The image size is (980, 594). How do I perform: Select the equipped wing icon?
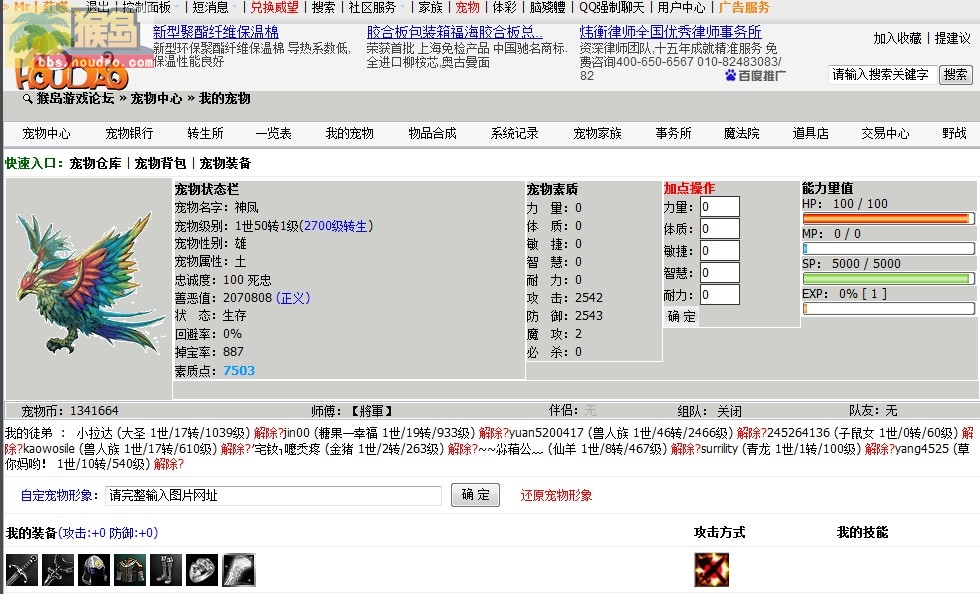point(238,570)
